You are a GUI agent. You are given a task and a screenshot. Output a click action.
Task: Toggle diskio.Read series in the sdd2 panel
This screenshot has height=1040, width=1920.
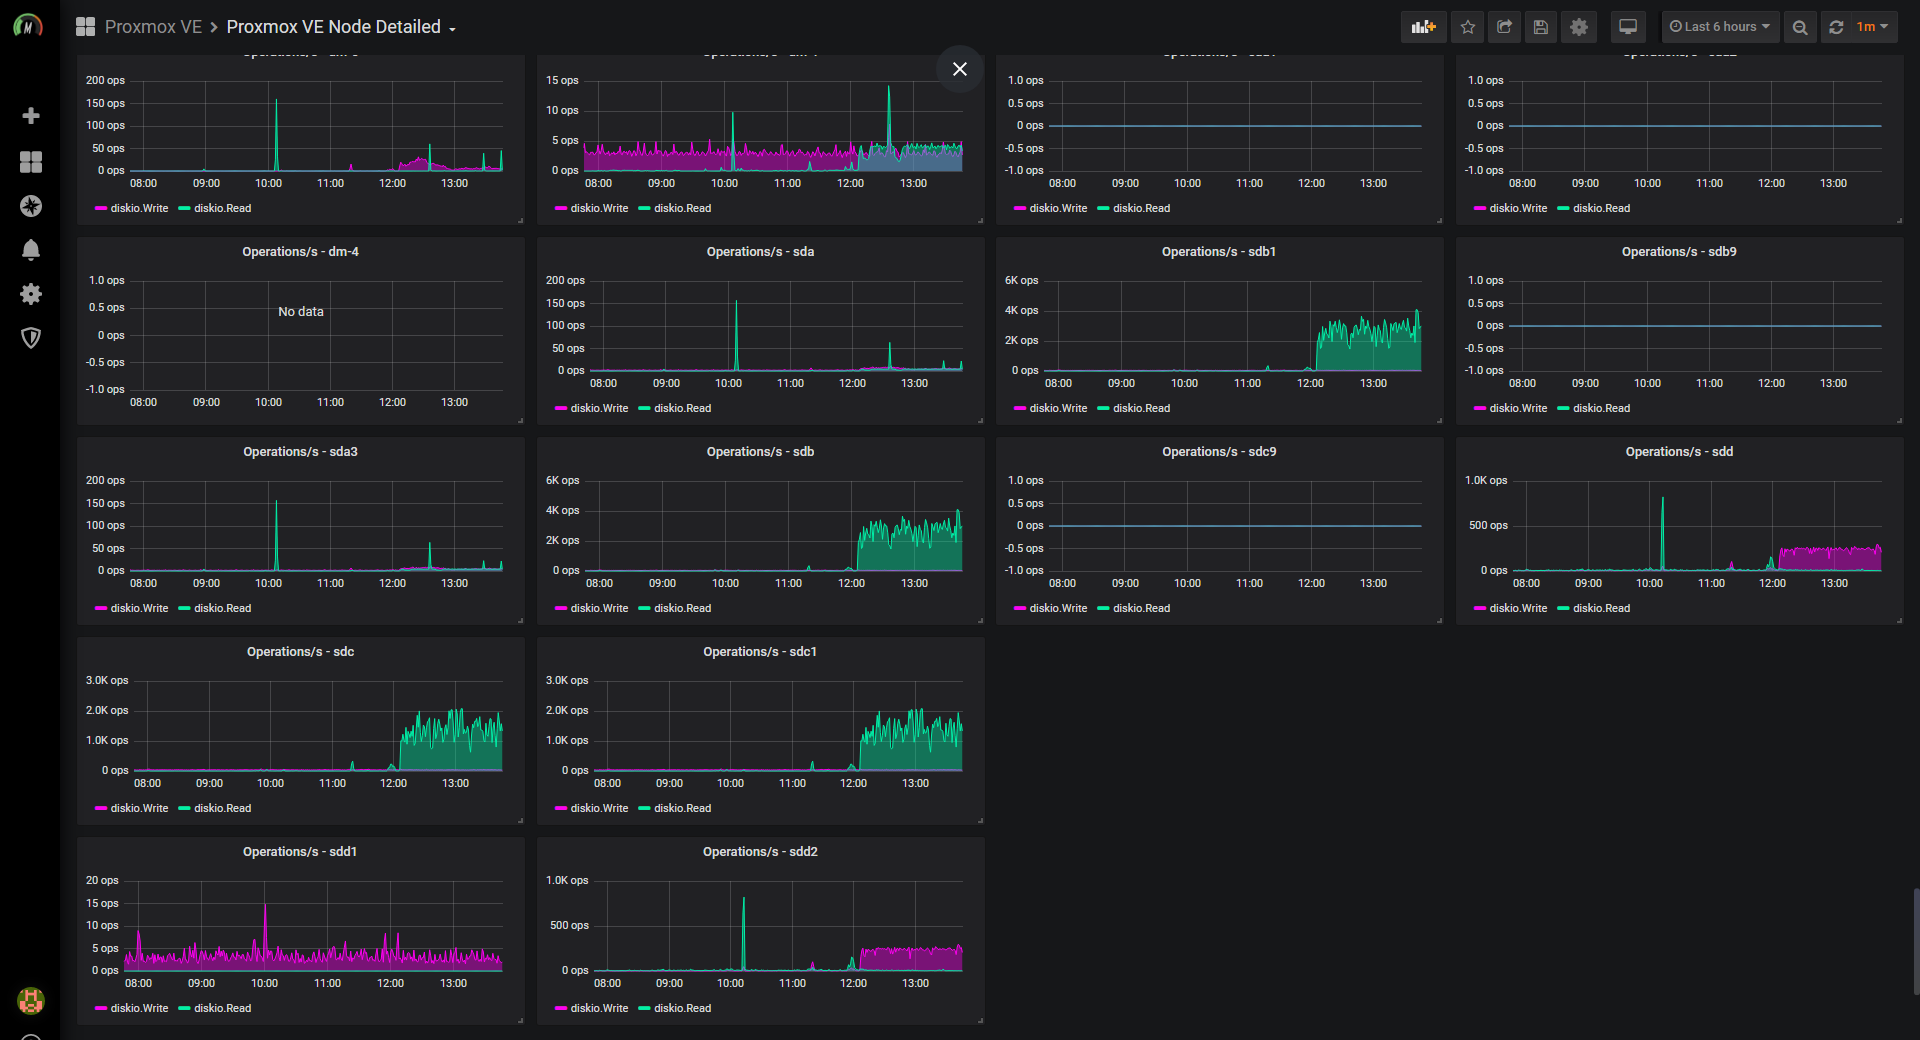point(682,1008)
